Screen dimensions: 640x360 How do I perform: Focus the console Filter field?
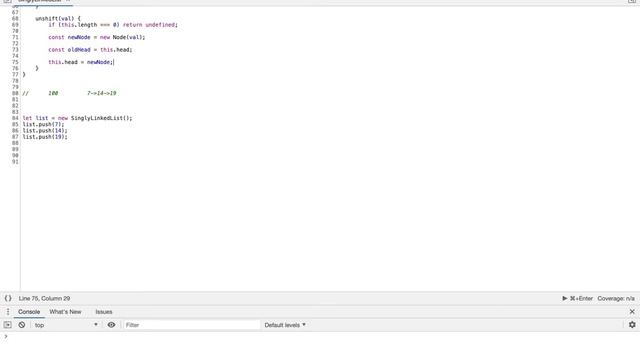coord(191,325)
